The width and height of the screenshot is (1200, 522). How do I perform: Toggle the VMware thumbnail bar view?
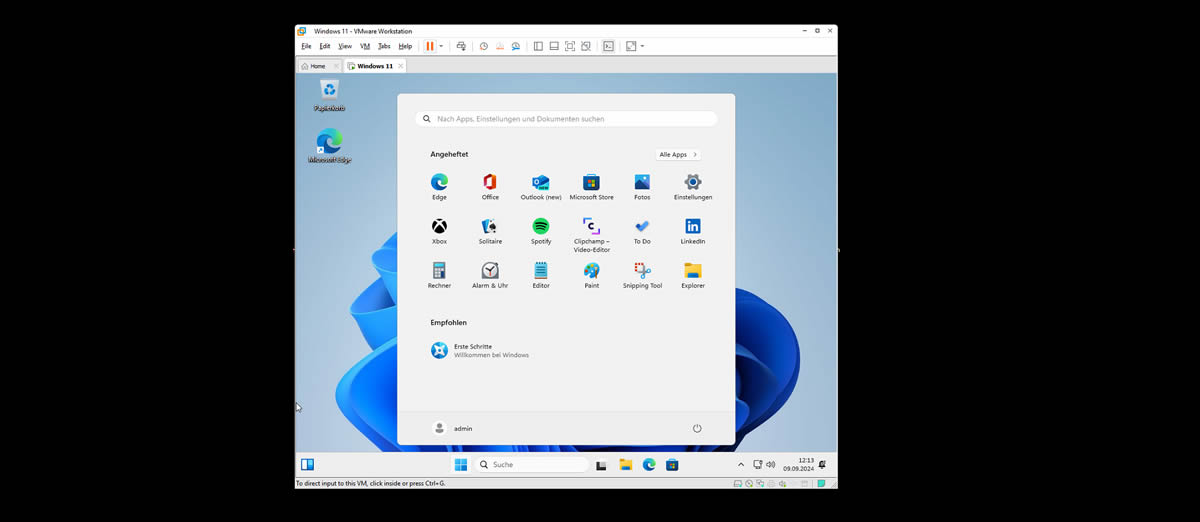pos(554,46)
